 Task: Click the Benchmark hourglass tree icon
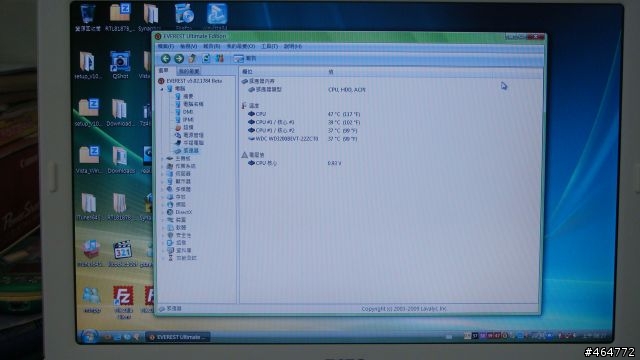click(170, 258)
